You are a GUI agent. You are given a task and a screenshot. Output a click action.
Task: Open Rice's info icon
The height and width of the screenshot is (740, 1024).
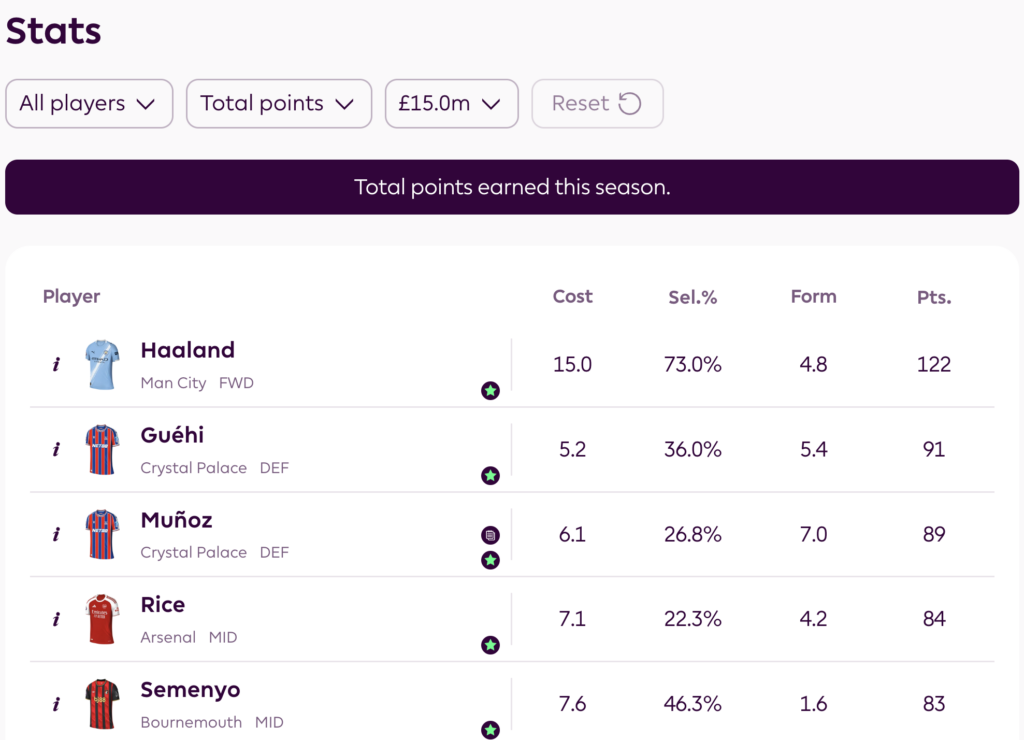click(56, 620)
